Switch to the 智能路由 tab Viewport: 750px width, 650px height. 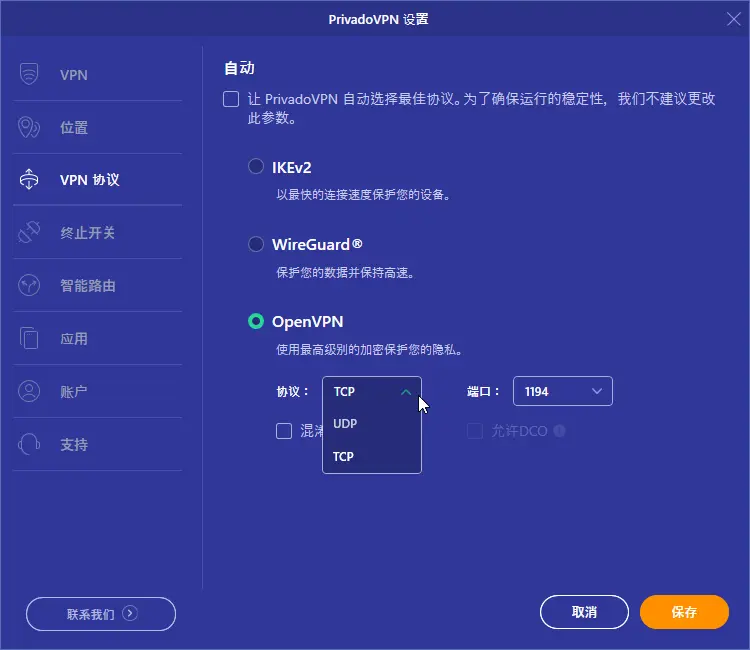tap(98, 286)
